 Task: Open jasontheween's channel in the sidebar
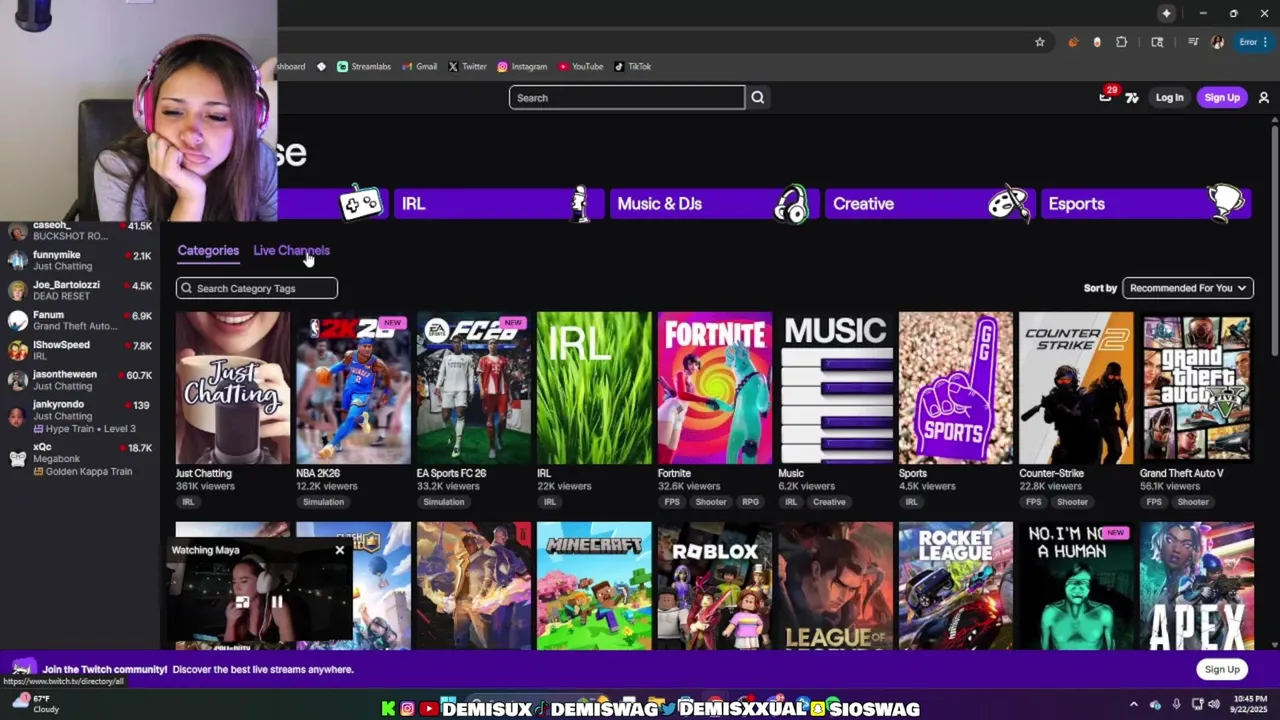(x=80, y=380)
